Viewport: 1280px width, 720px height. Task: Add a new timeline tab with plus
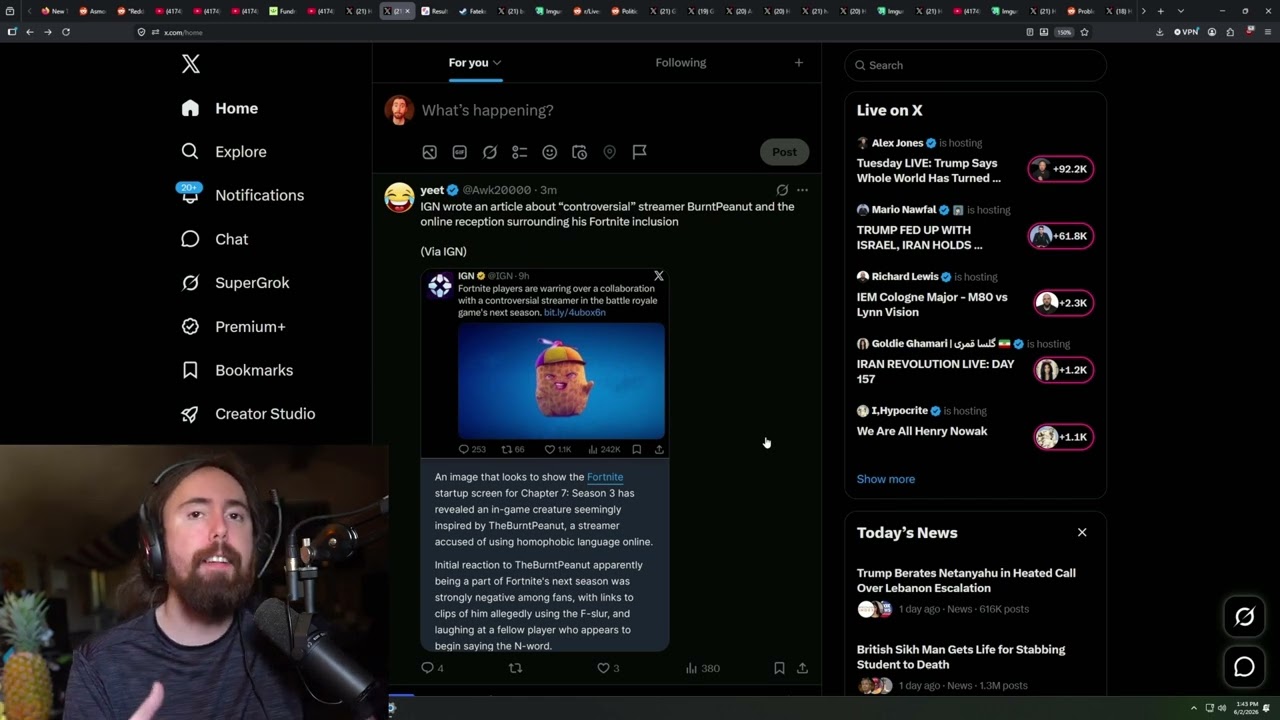point(798,63)
